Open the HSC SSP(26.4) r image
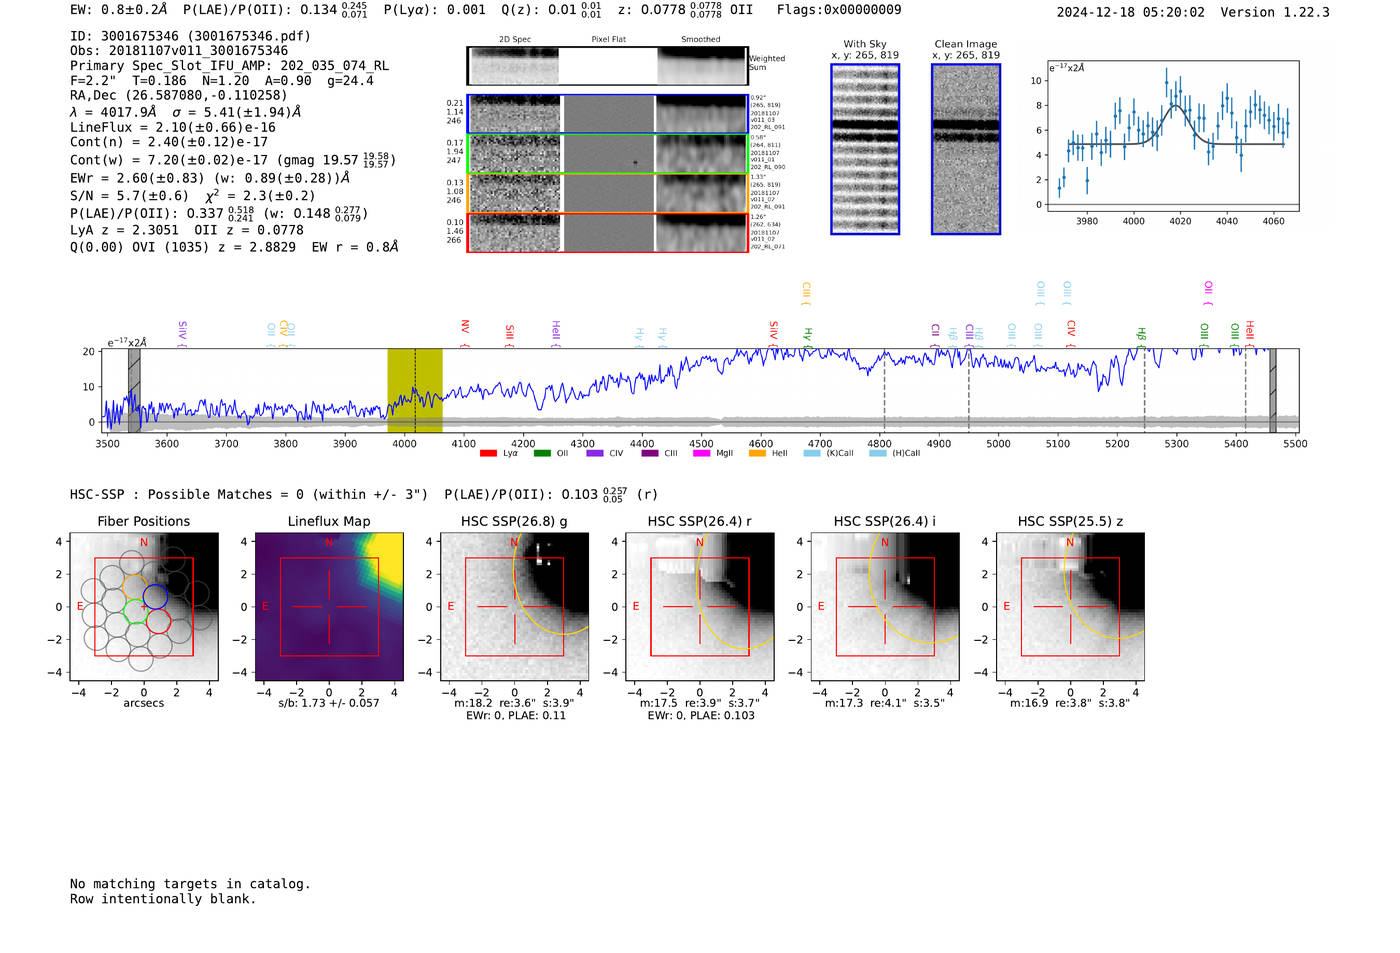 pyautogui.click(x=700, y=607)
